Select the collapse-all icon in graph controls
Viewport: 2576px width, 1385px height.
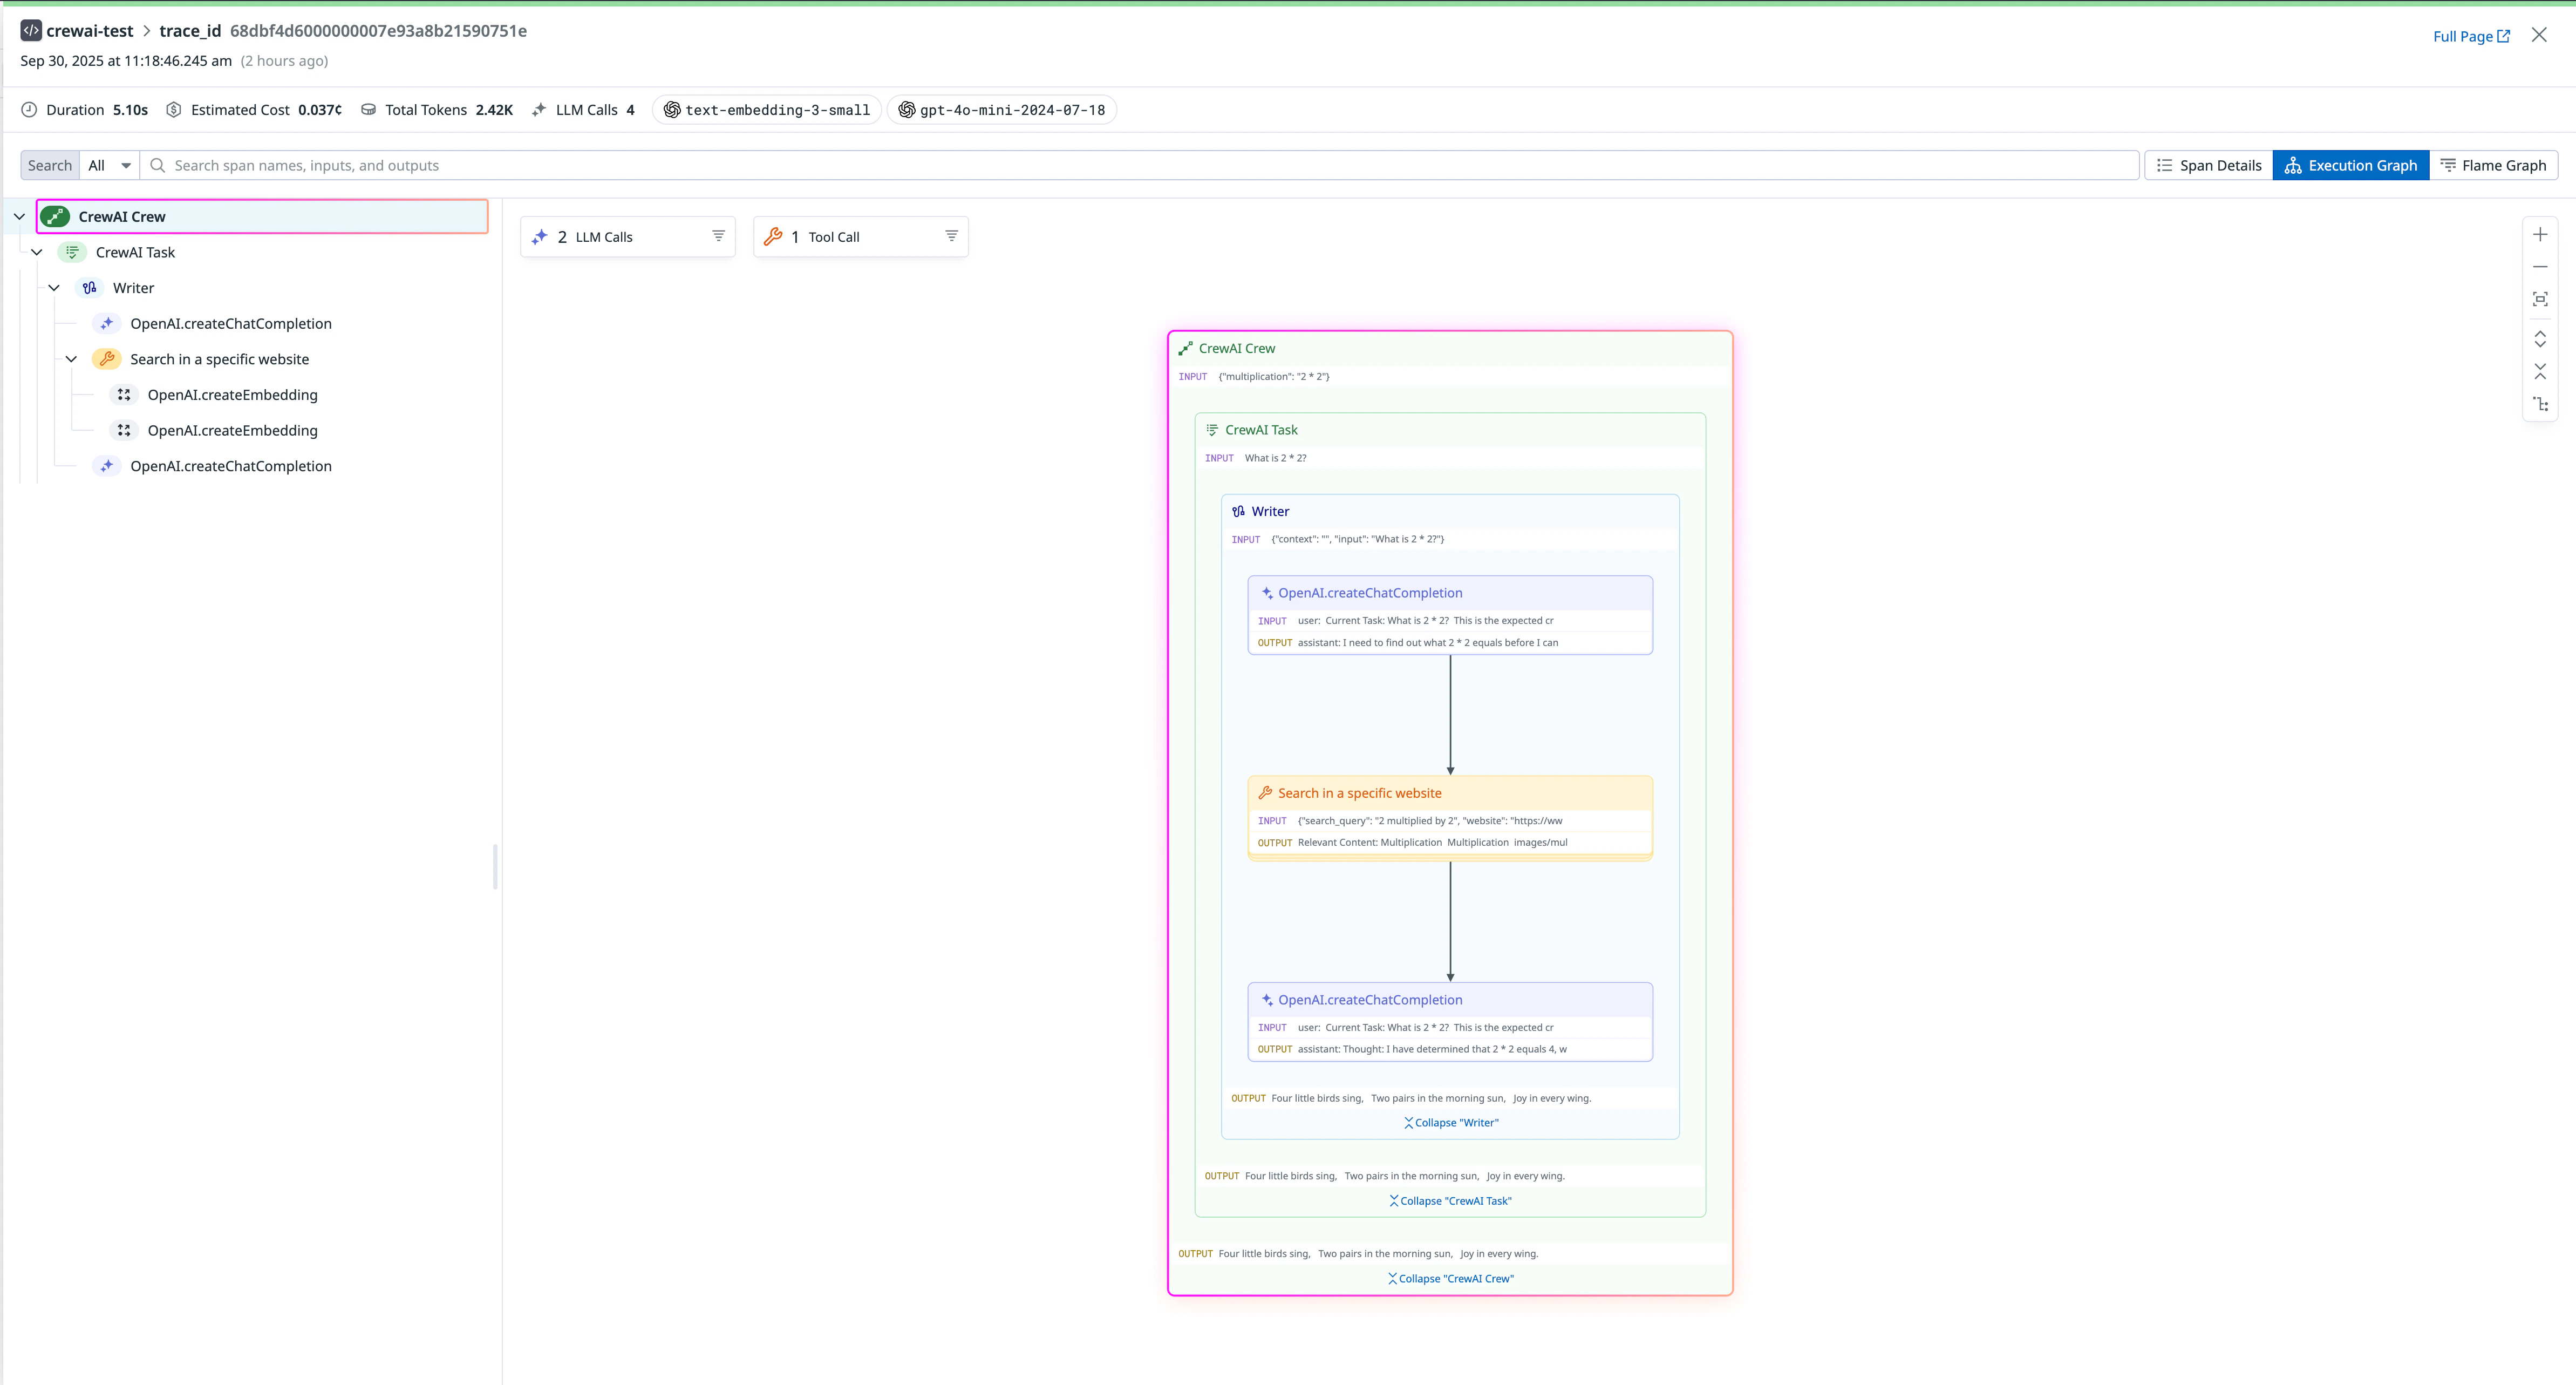(2541, 371)
